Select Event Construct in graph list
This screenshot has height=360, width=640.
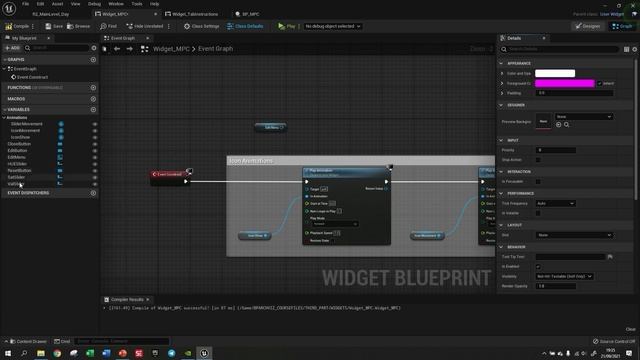click(32, 77)
